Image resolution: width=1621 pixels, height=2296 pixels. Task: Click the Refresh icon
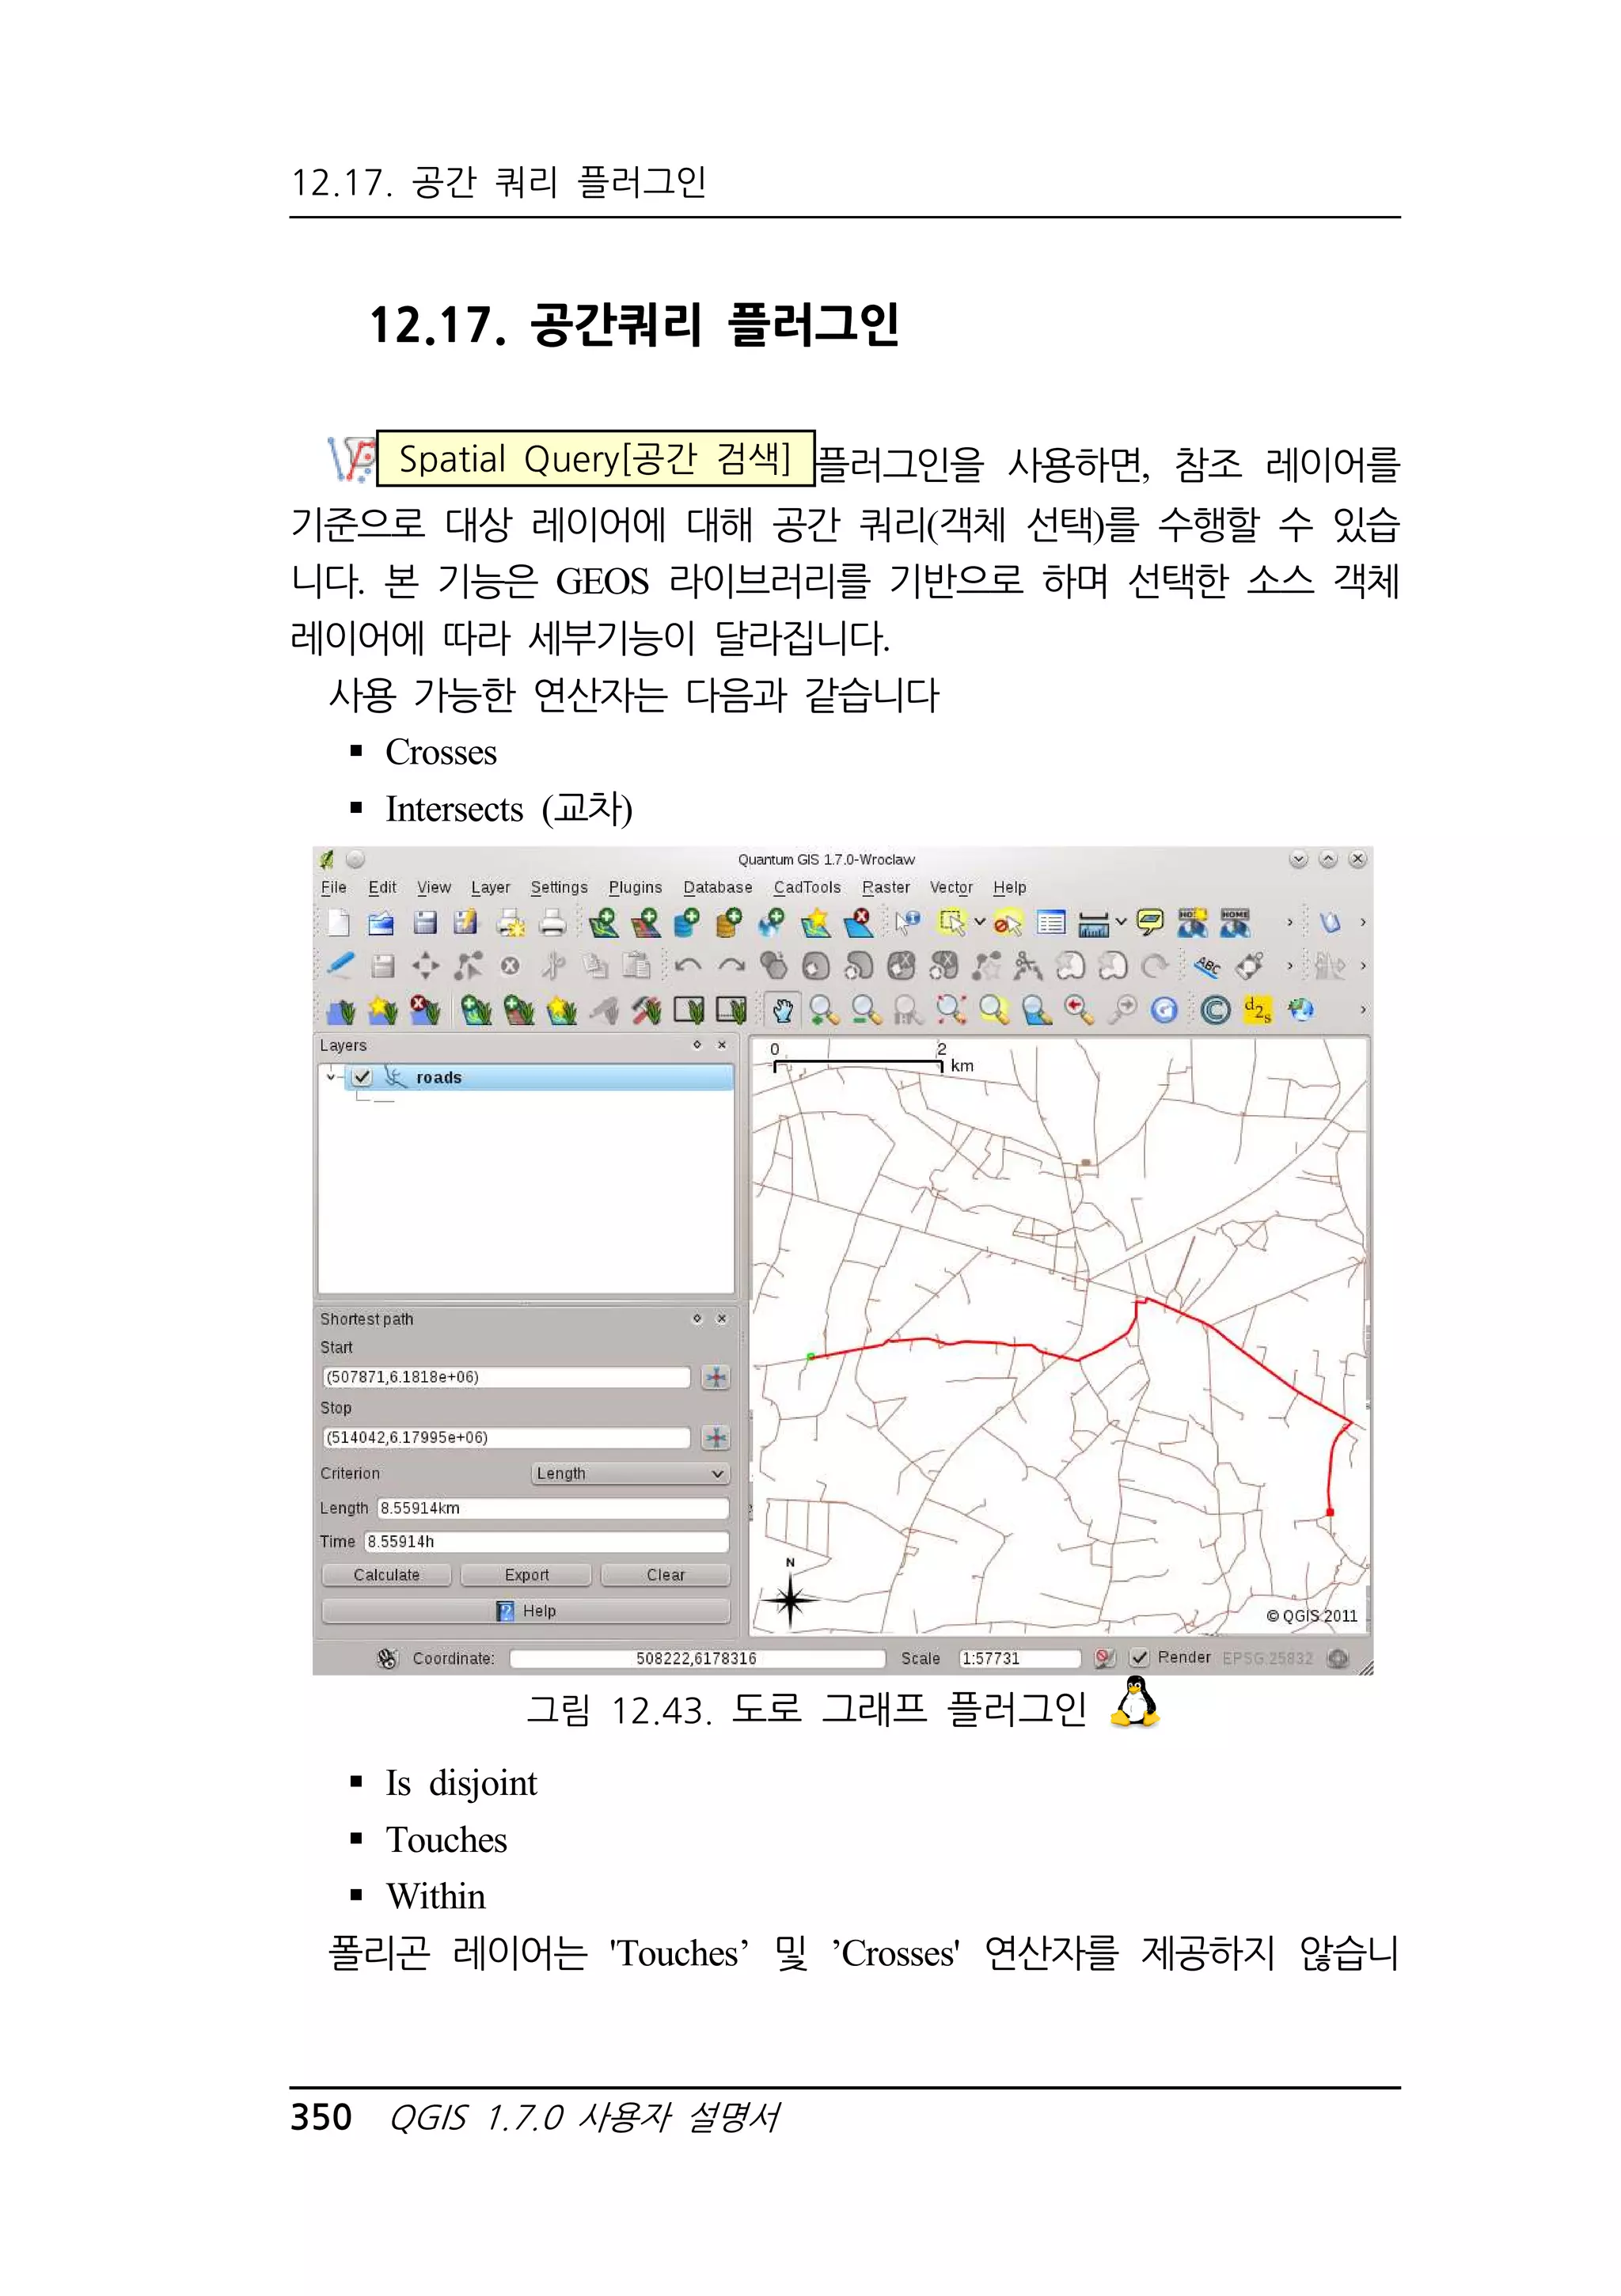1164,1010
